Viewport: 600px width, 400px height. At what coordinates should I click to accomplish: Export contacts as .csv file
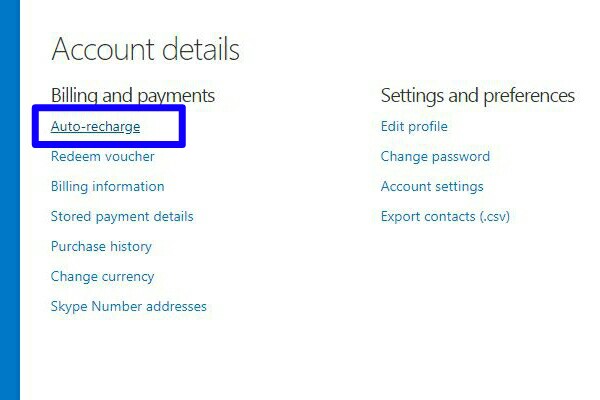pos(445,216)
